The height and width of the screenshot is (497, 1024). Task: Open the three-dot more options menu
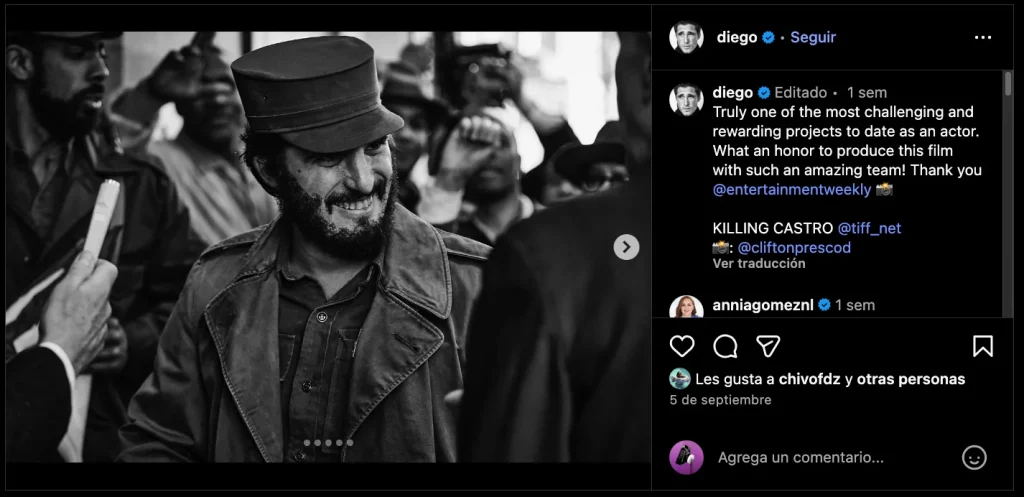(x=982, y=37)
